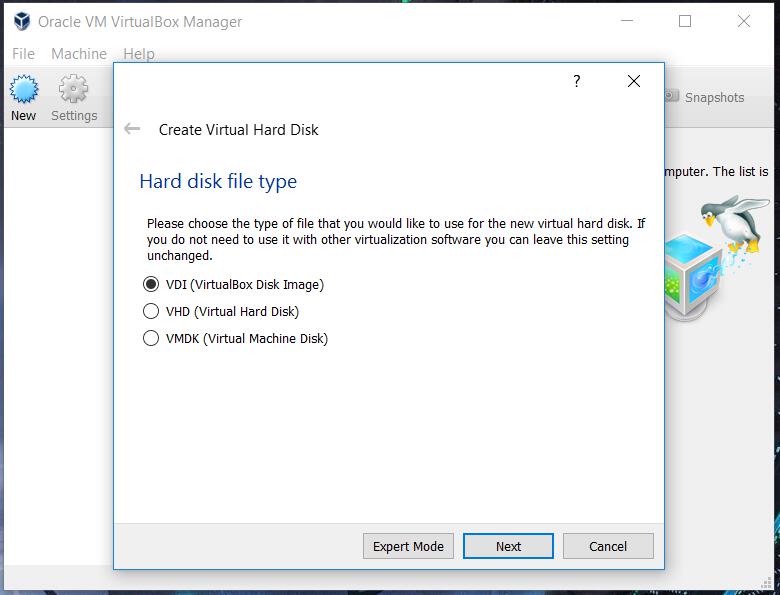Minimize the VirtualBox Manager window
This screenshot has height=595, width=780.
(x=627, y=21)
